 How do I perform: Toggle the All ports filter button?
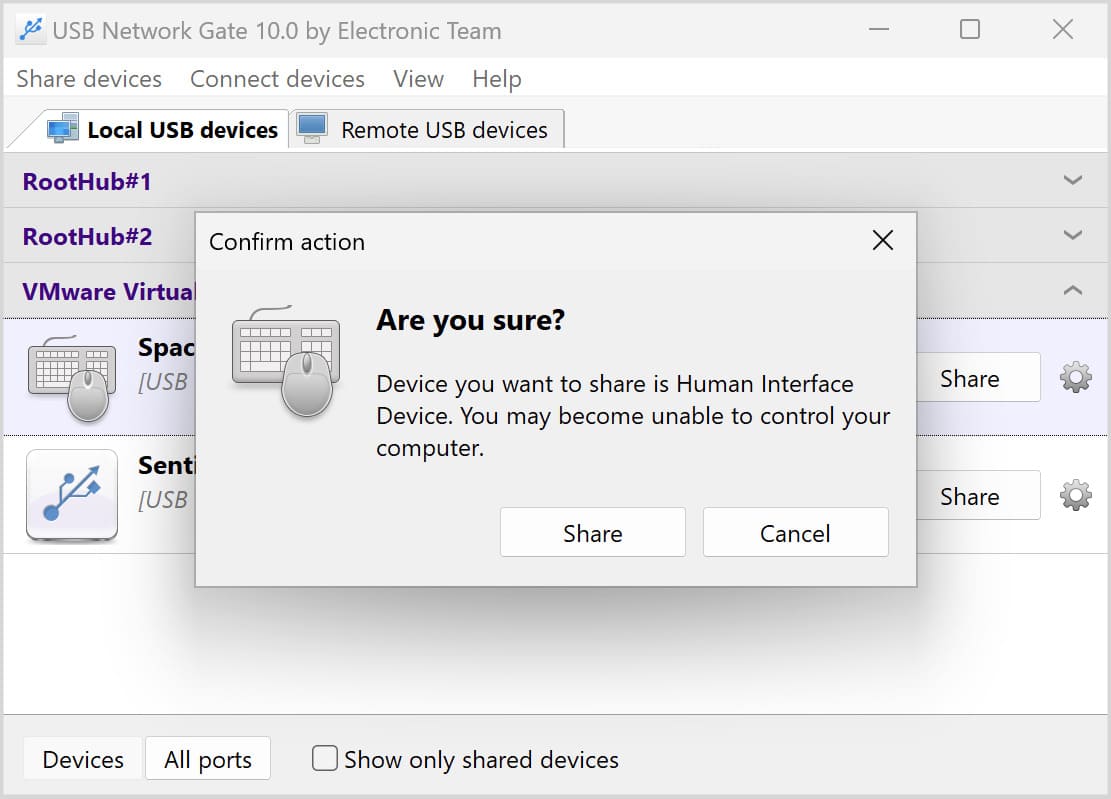click(207, 758)
